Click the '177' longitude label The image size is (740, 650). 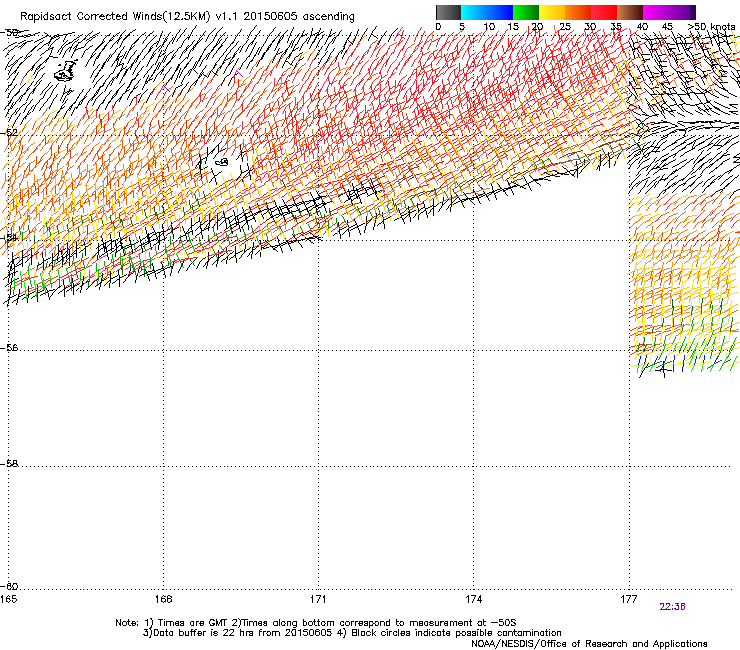629,599
